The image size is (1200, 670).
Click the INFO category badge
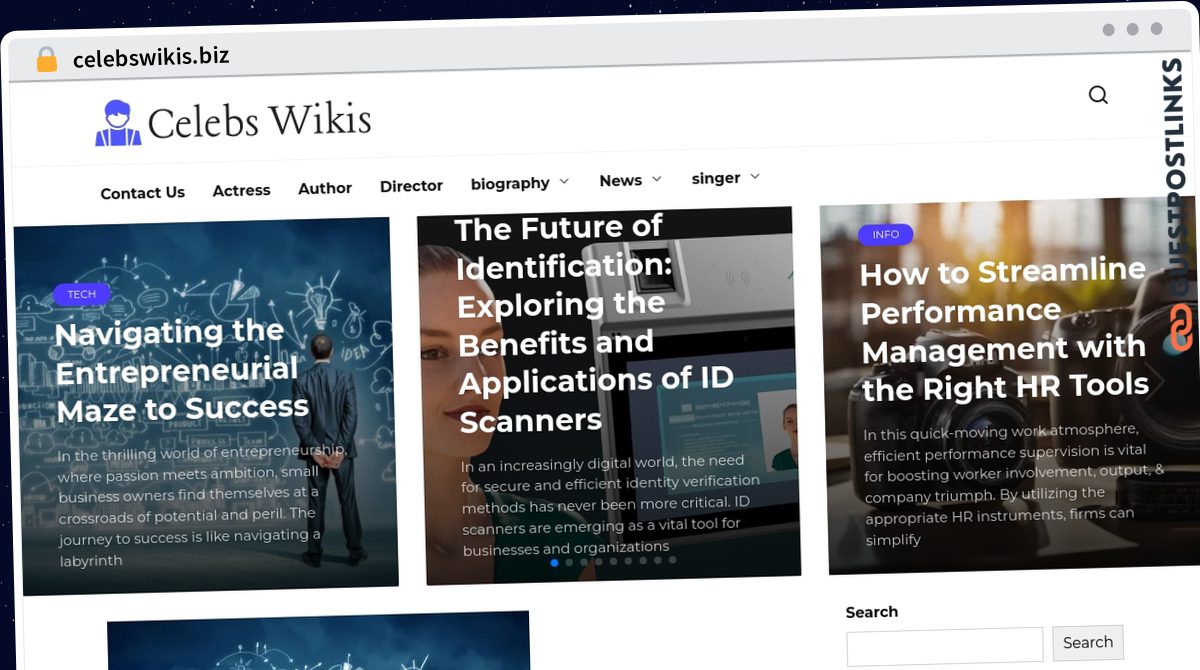click(x=885, y=235)
